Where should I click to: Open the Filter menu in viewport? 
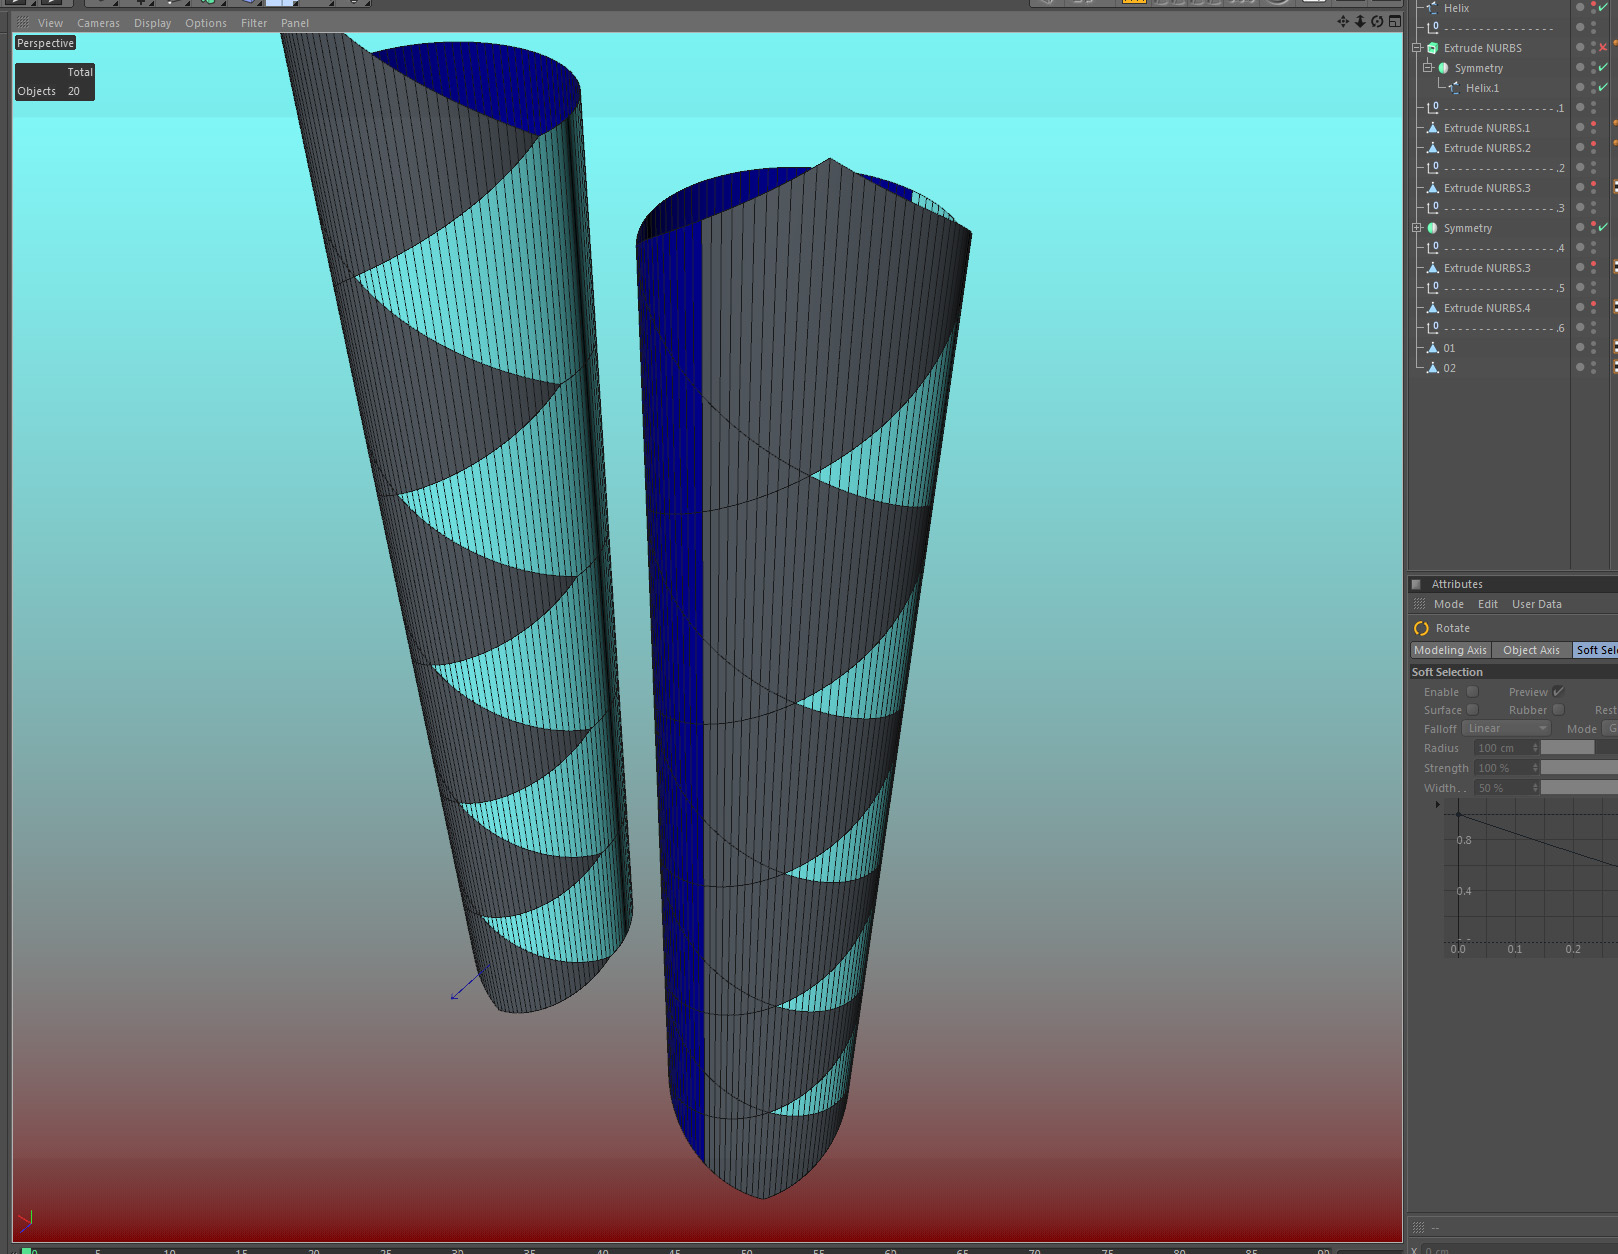pyautogui.click(x=254, y=23)
